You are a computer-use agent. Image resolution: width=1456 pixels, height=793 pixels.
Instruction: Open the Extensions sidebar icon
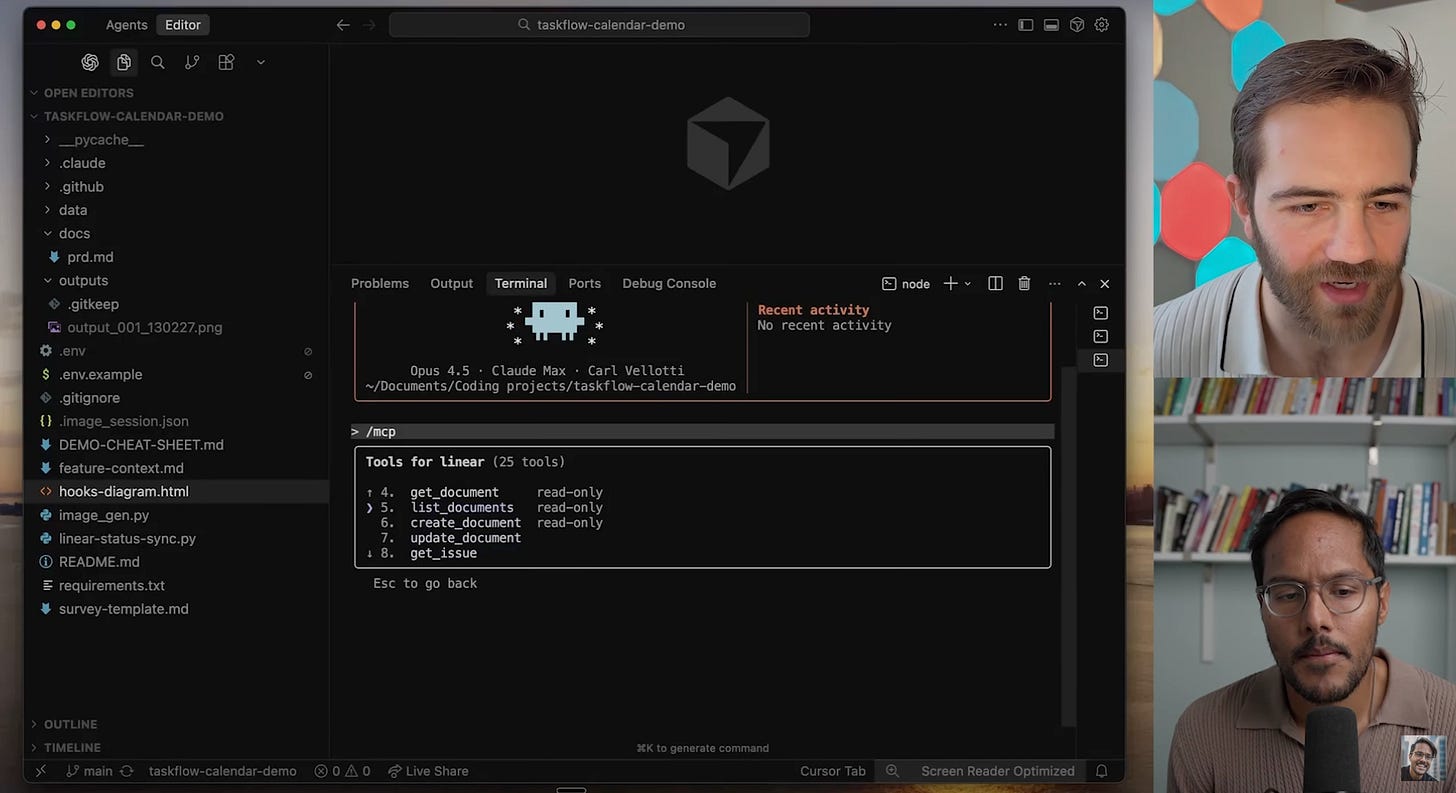click(x=226, y=62)
